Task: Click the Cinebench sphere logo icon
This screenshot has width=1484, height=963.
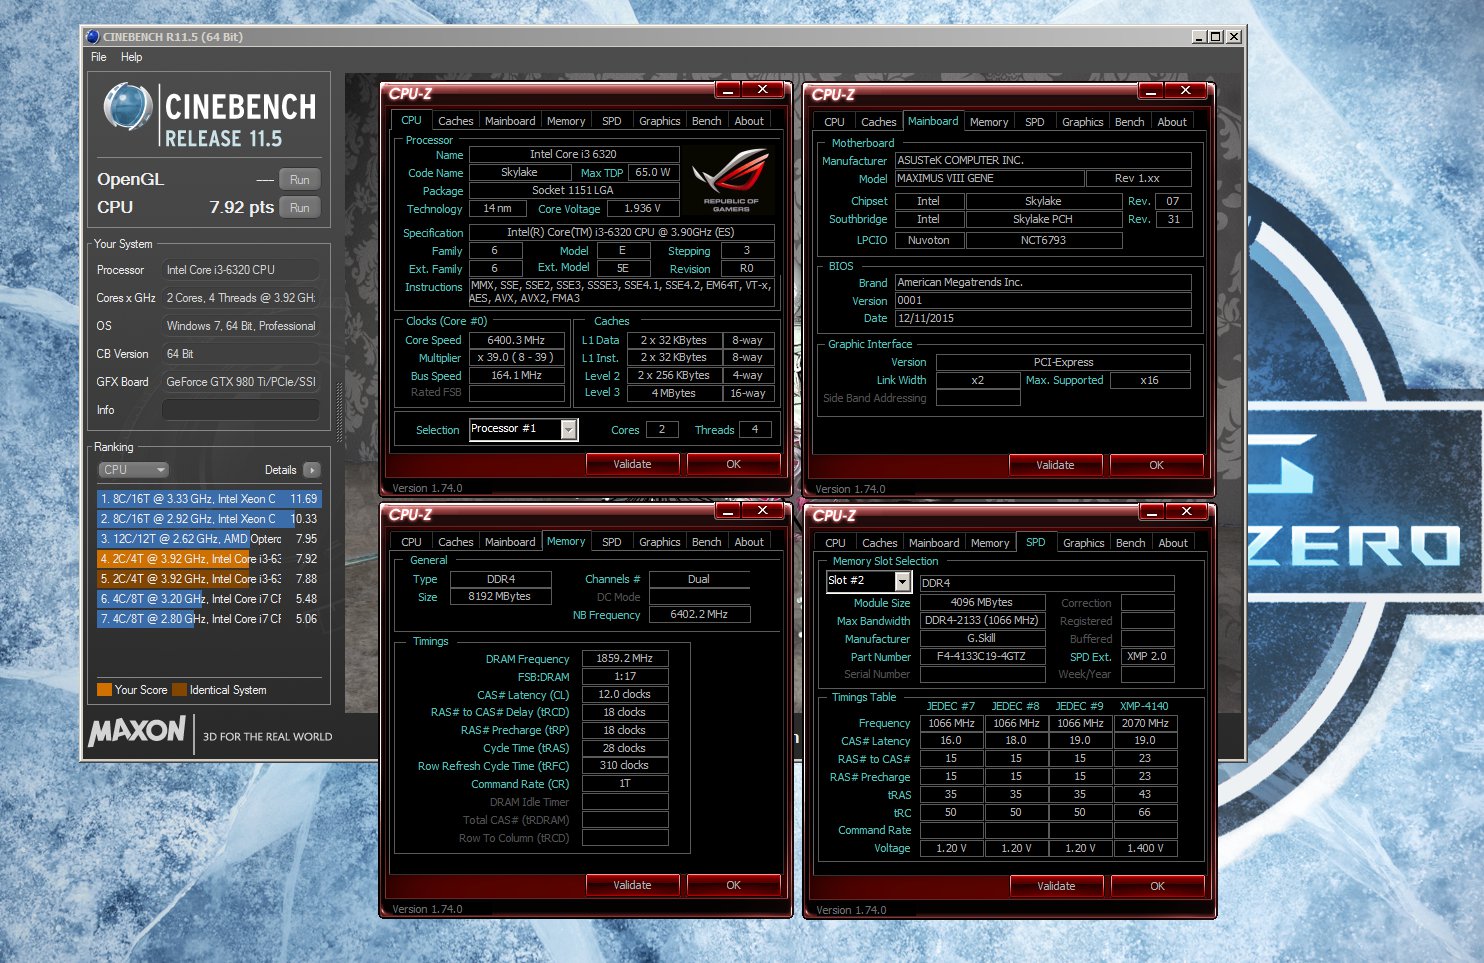Action: pos(128,108)
